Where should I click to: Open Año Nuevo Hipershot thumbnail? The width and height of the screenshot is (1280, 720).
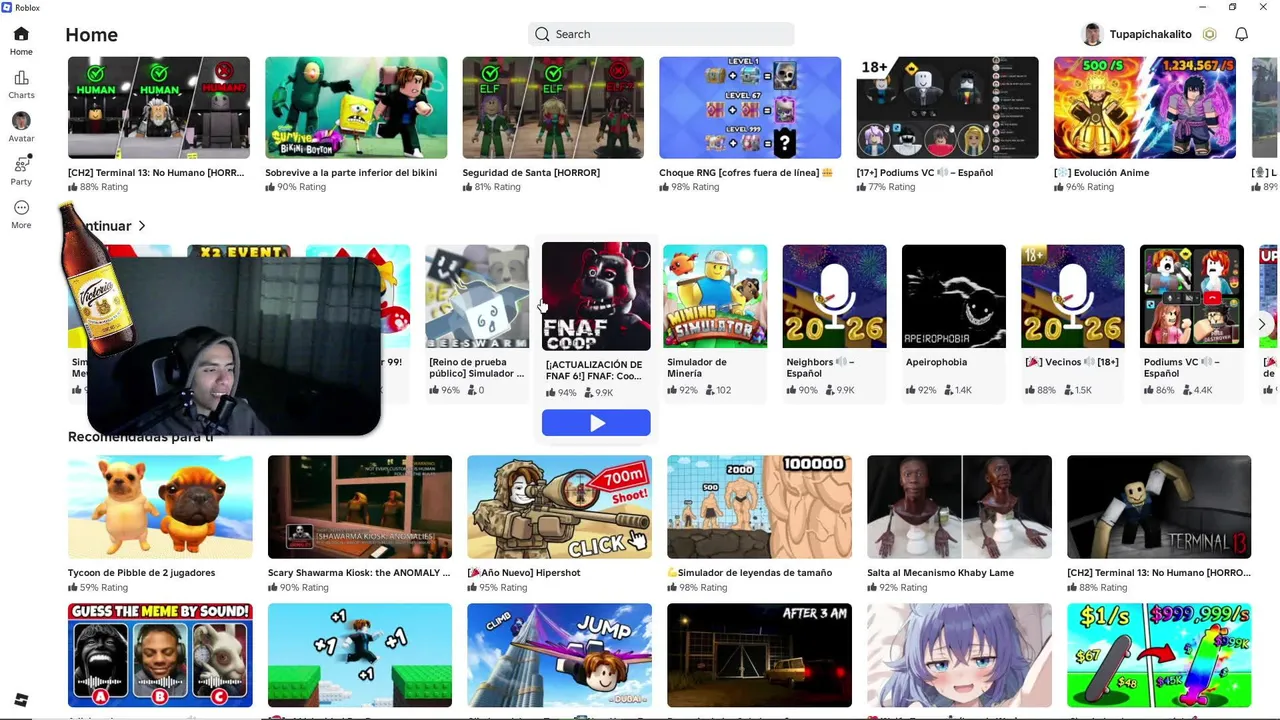(x=560, y=507)
